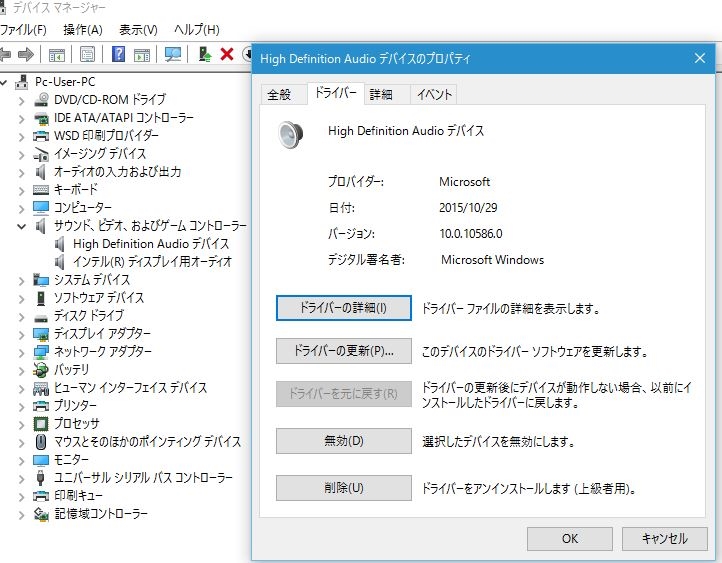This screenshot has height=563, width=722.
Task: Click the キャンセル button
Action: tap(664, 539)
